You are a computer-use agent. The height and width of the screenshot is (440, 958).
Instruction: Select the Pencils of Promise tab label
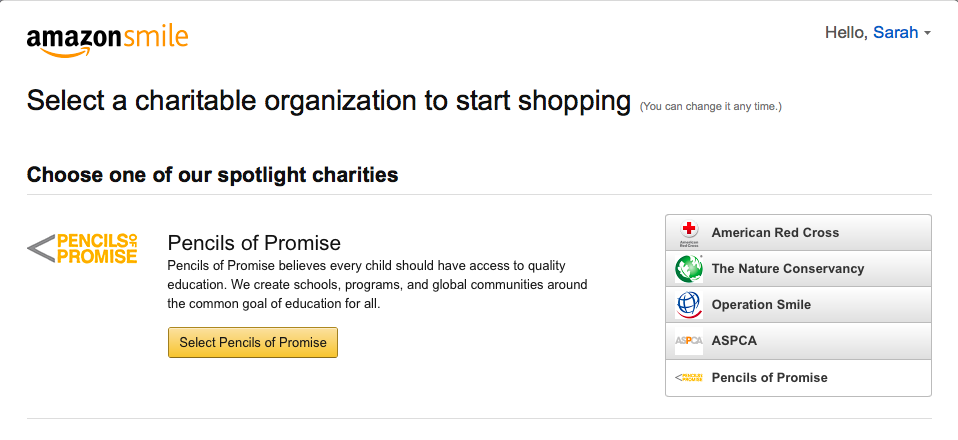[769, 378]
